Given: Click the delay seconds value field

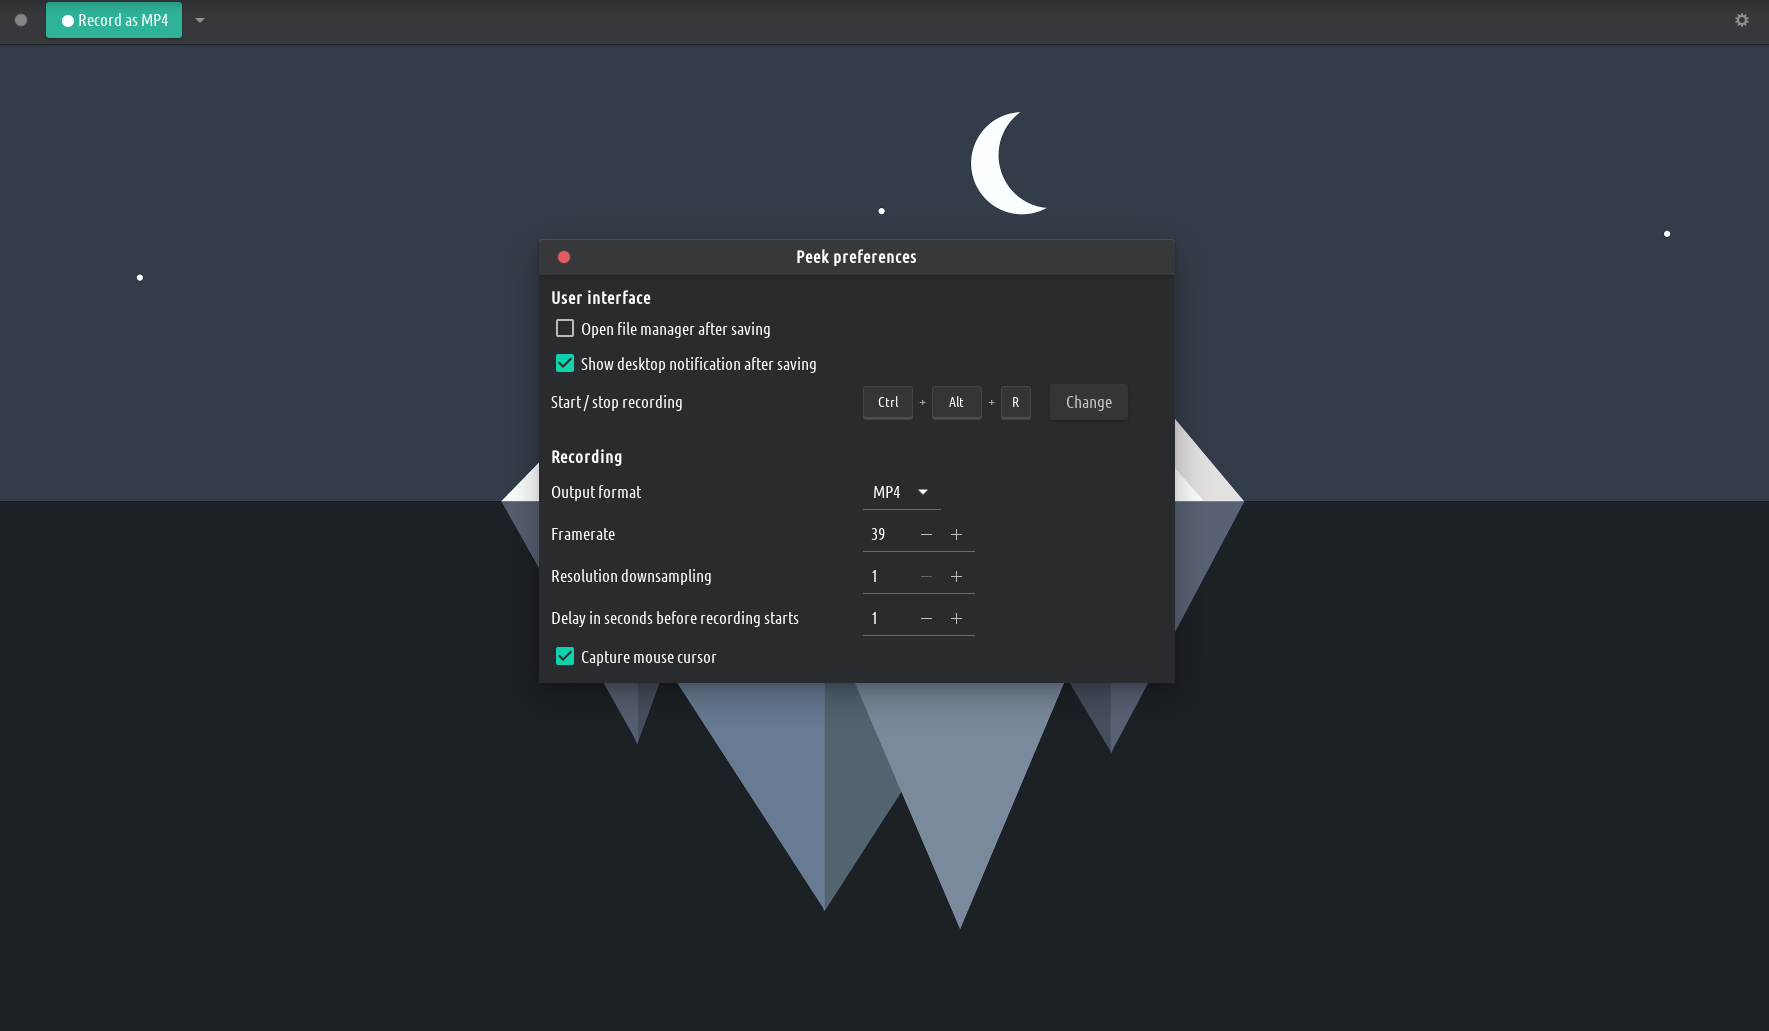Looking at the screenshot, I should (x=886, y=619).
